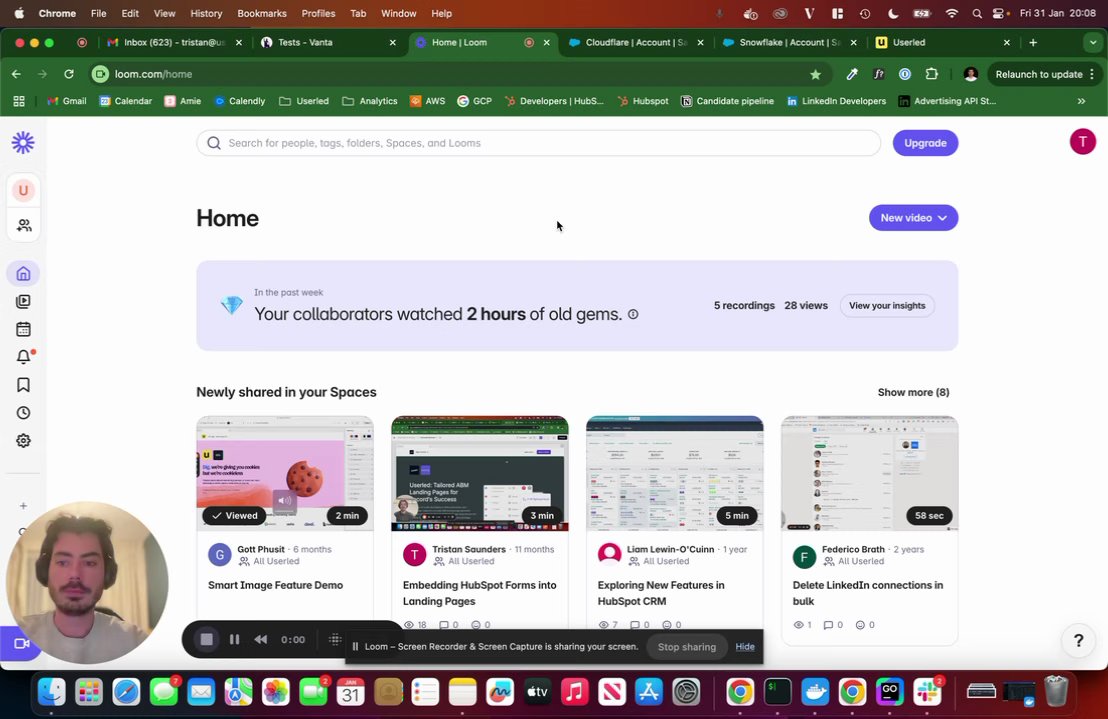The width and height of the screenshot is (1108, 719).
Task: Click the Loom logo icon in sidebar
Action: point(23,143)
